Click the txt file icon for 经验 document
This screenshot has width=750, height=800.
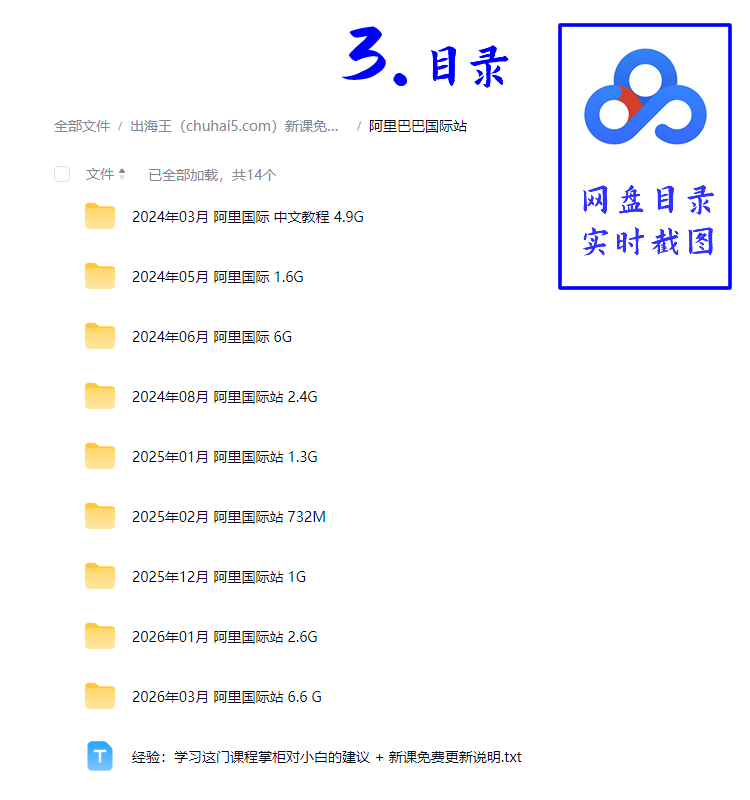tap(100, 756)
